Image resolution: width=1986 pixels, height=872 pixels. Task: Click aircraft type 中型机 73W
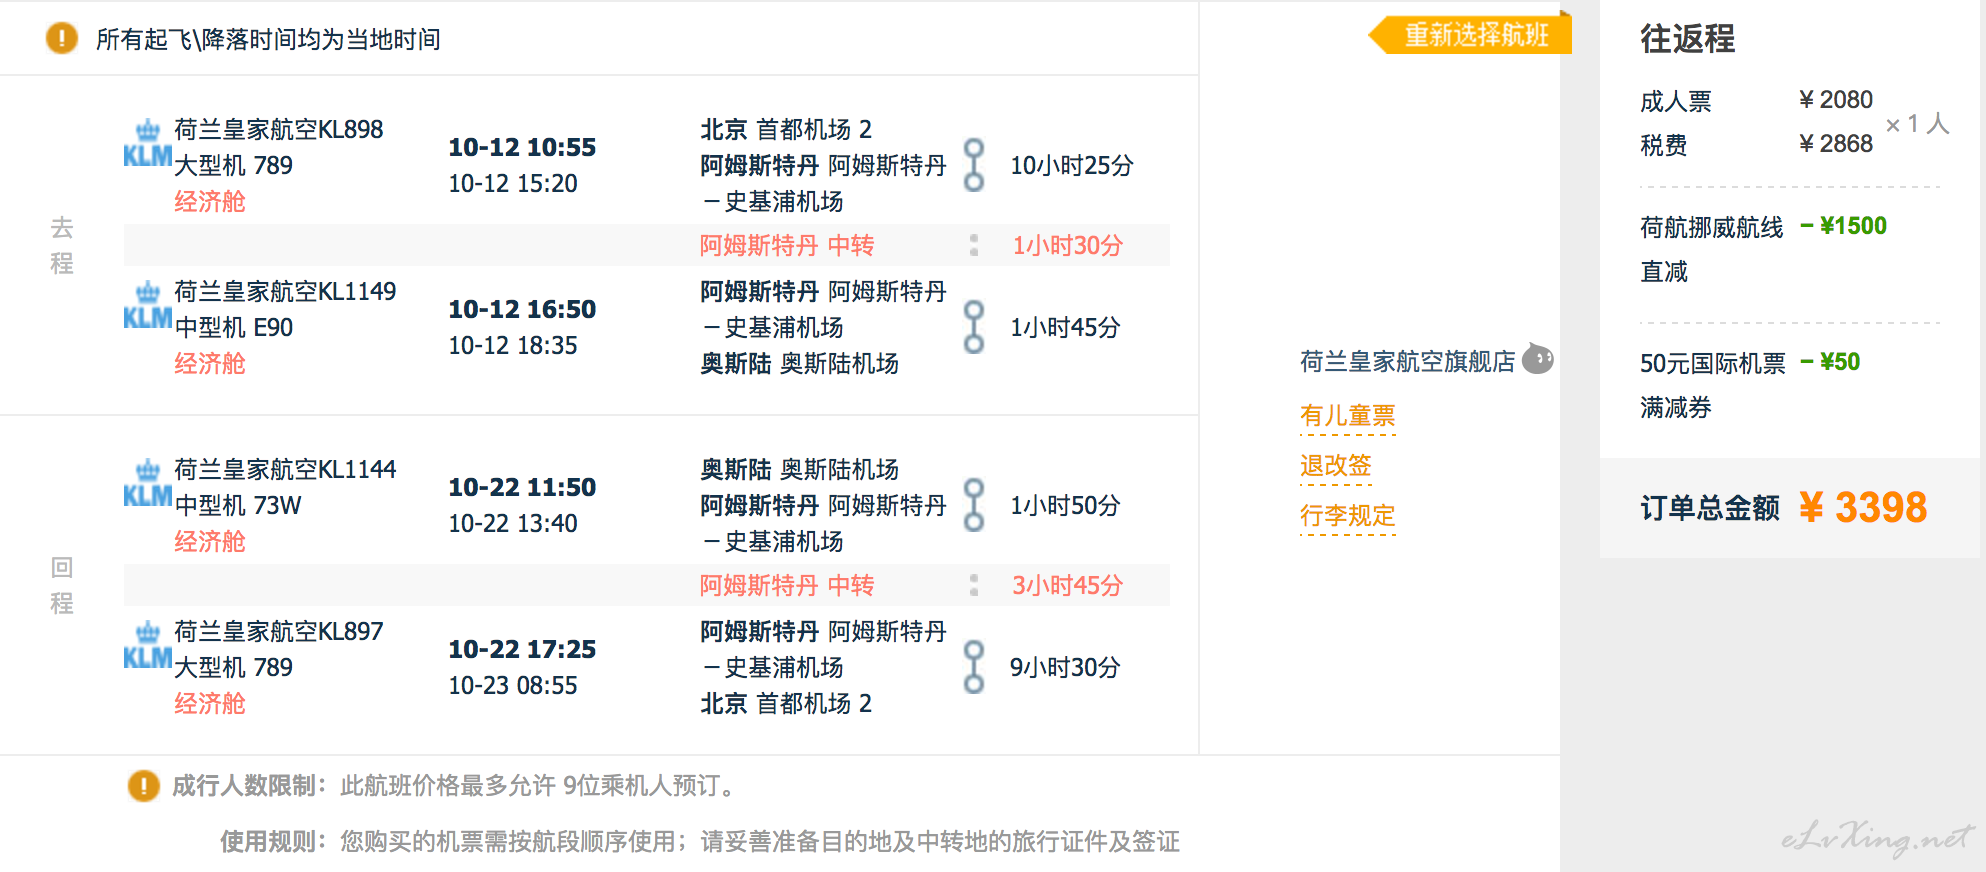point(237,505)
